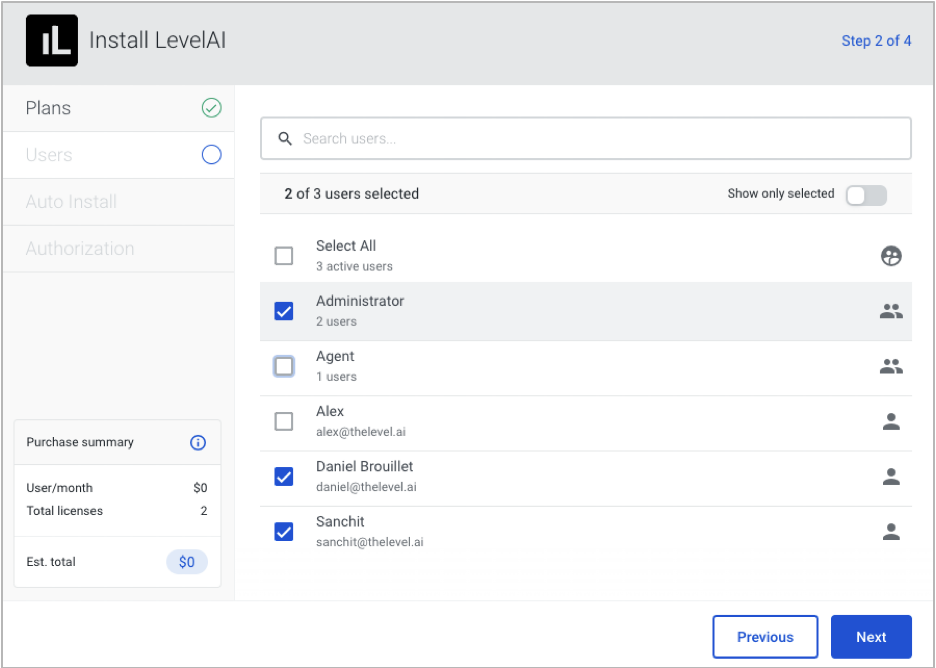This screenshot has height=668, width=936.
Task: Click the Administrator group icon
Action: pyautogui.click(x=891, y=311)
